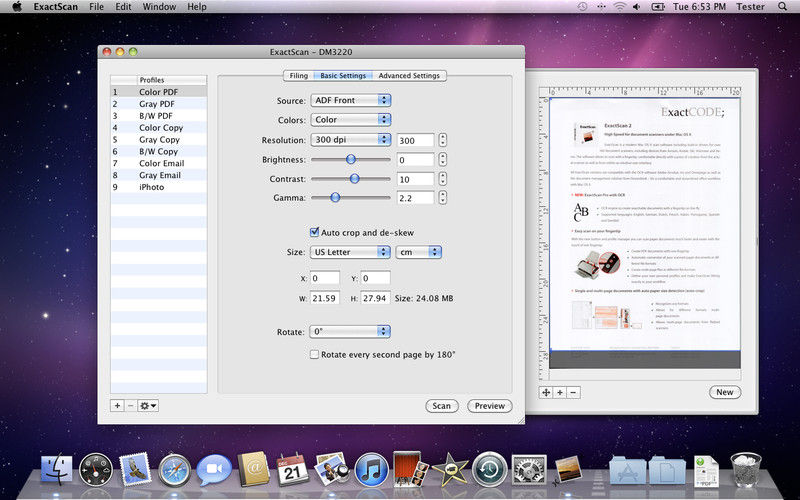
Task: Open the Mail stamp icon in Dock
Action: (x=135, y=469)
